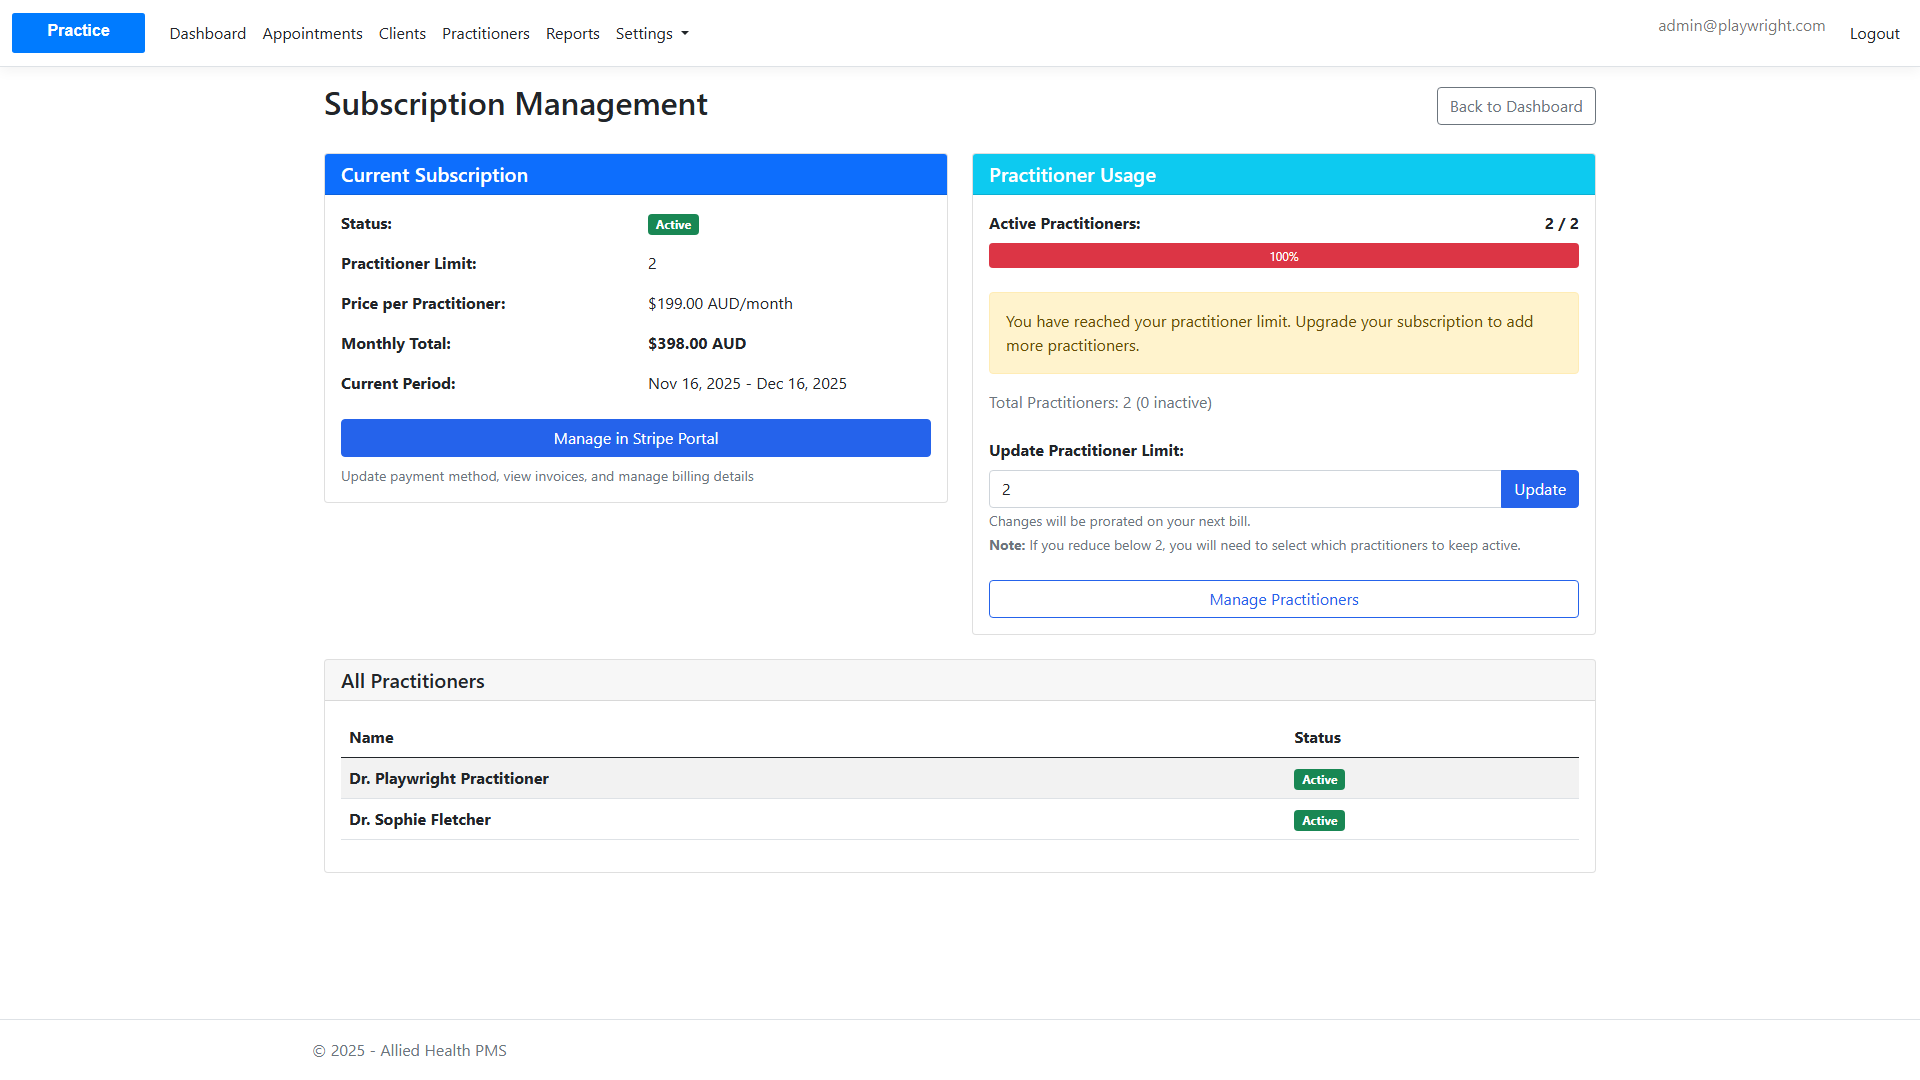1920x1080 pixels.
Task: Click Active badge for Dr. Sophie Fletcher
Action: tap(1319, 821)
